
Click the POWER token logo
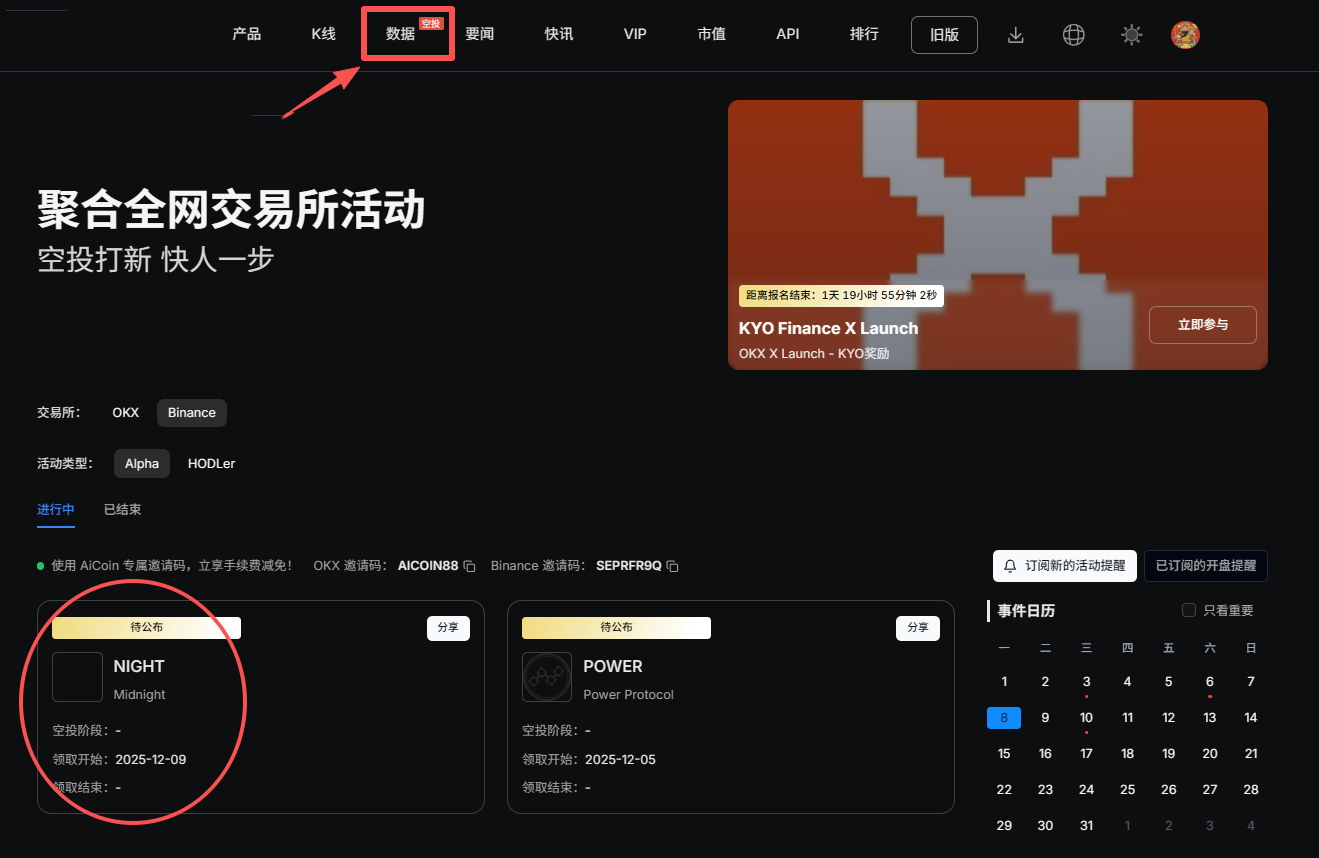[547, 677]
